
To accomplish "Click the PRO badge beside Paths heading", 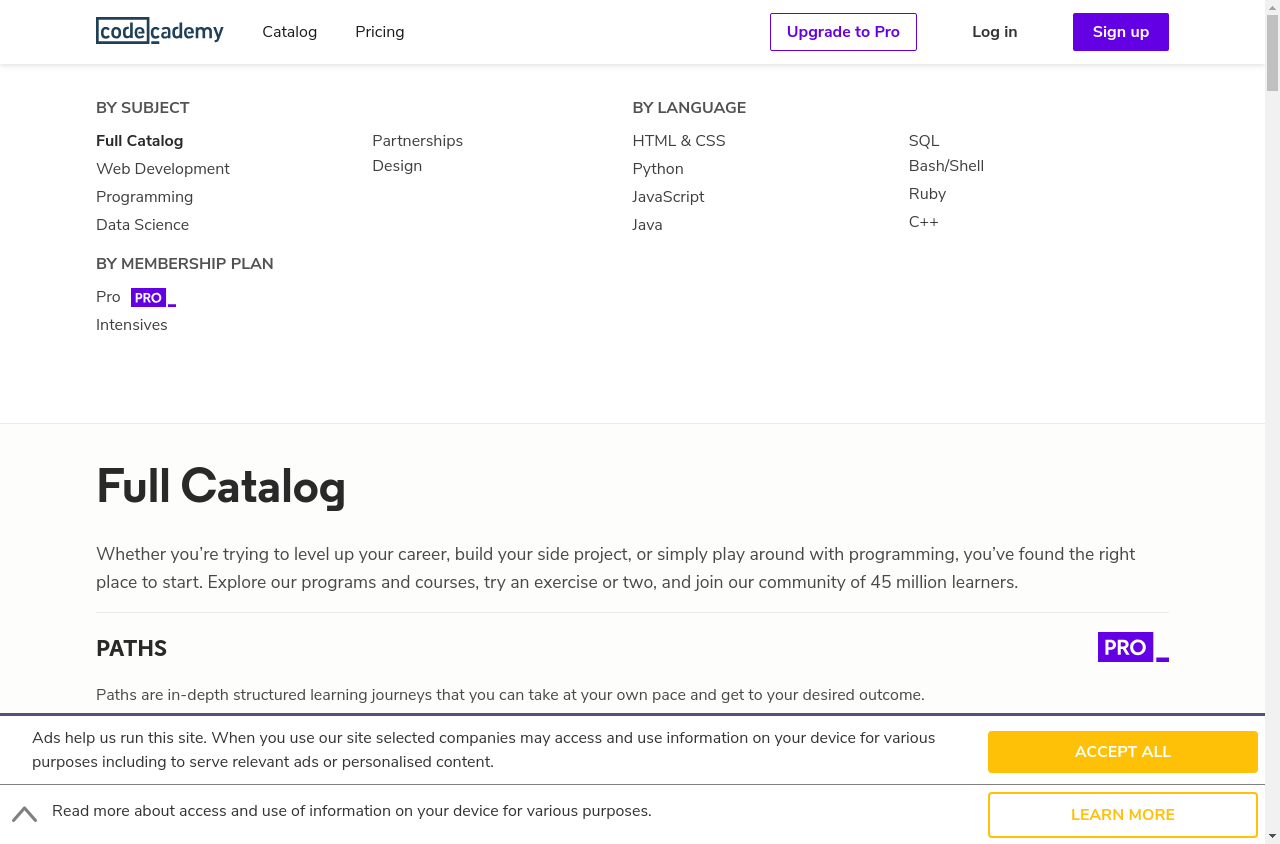I will pyautogui.click(x=1132, y=647).
